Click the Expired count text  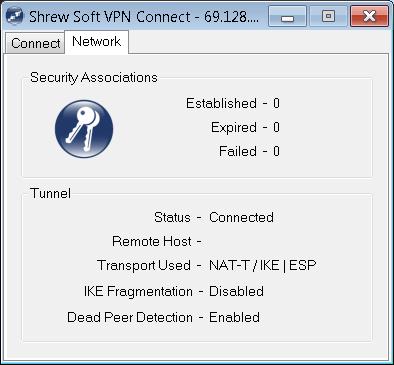(245, 127)
